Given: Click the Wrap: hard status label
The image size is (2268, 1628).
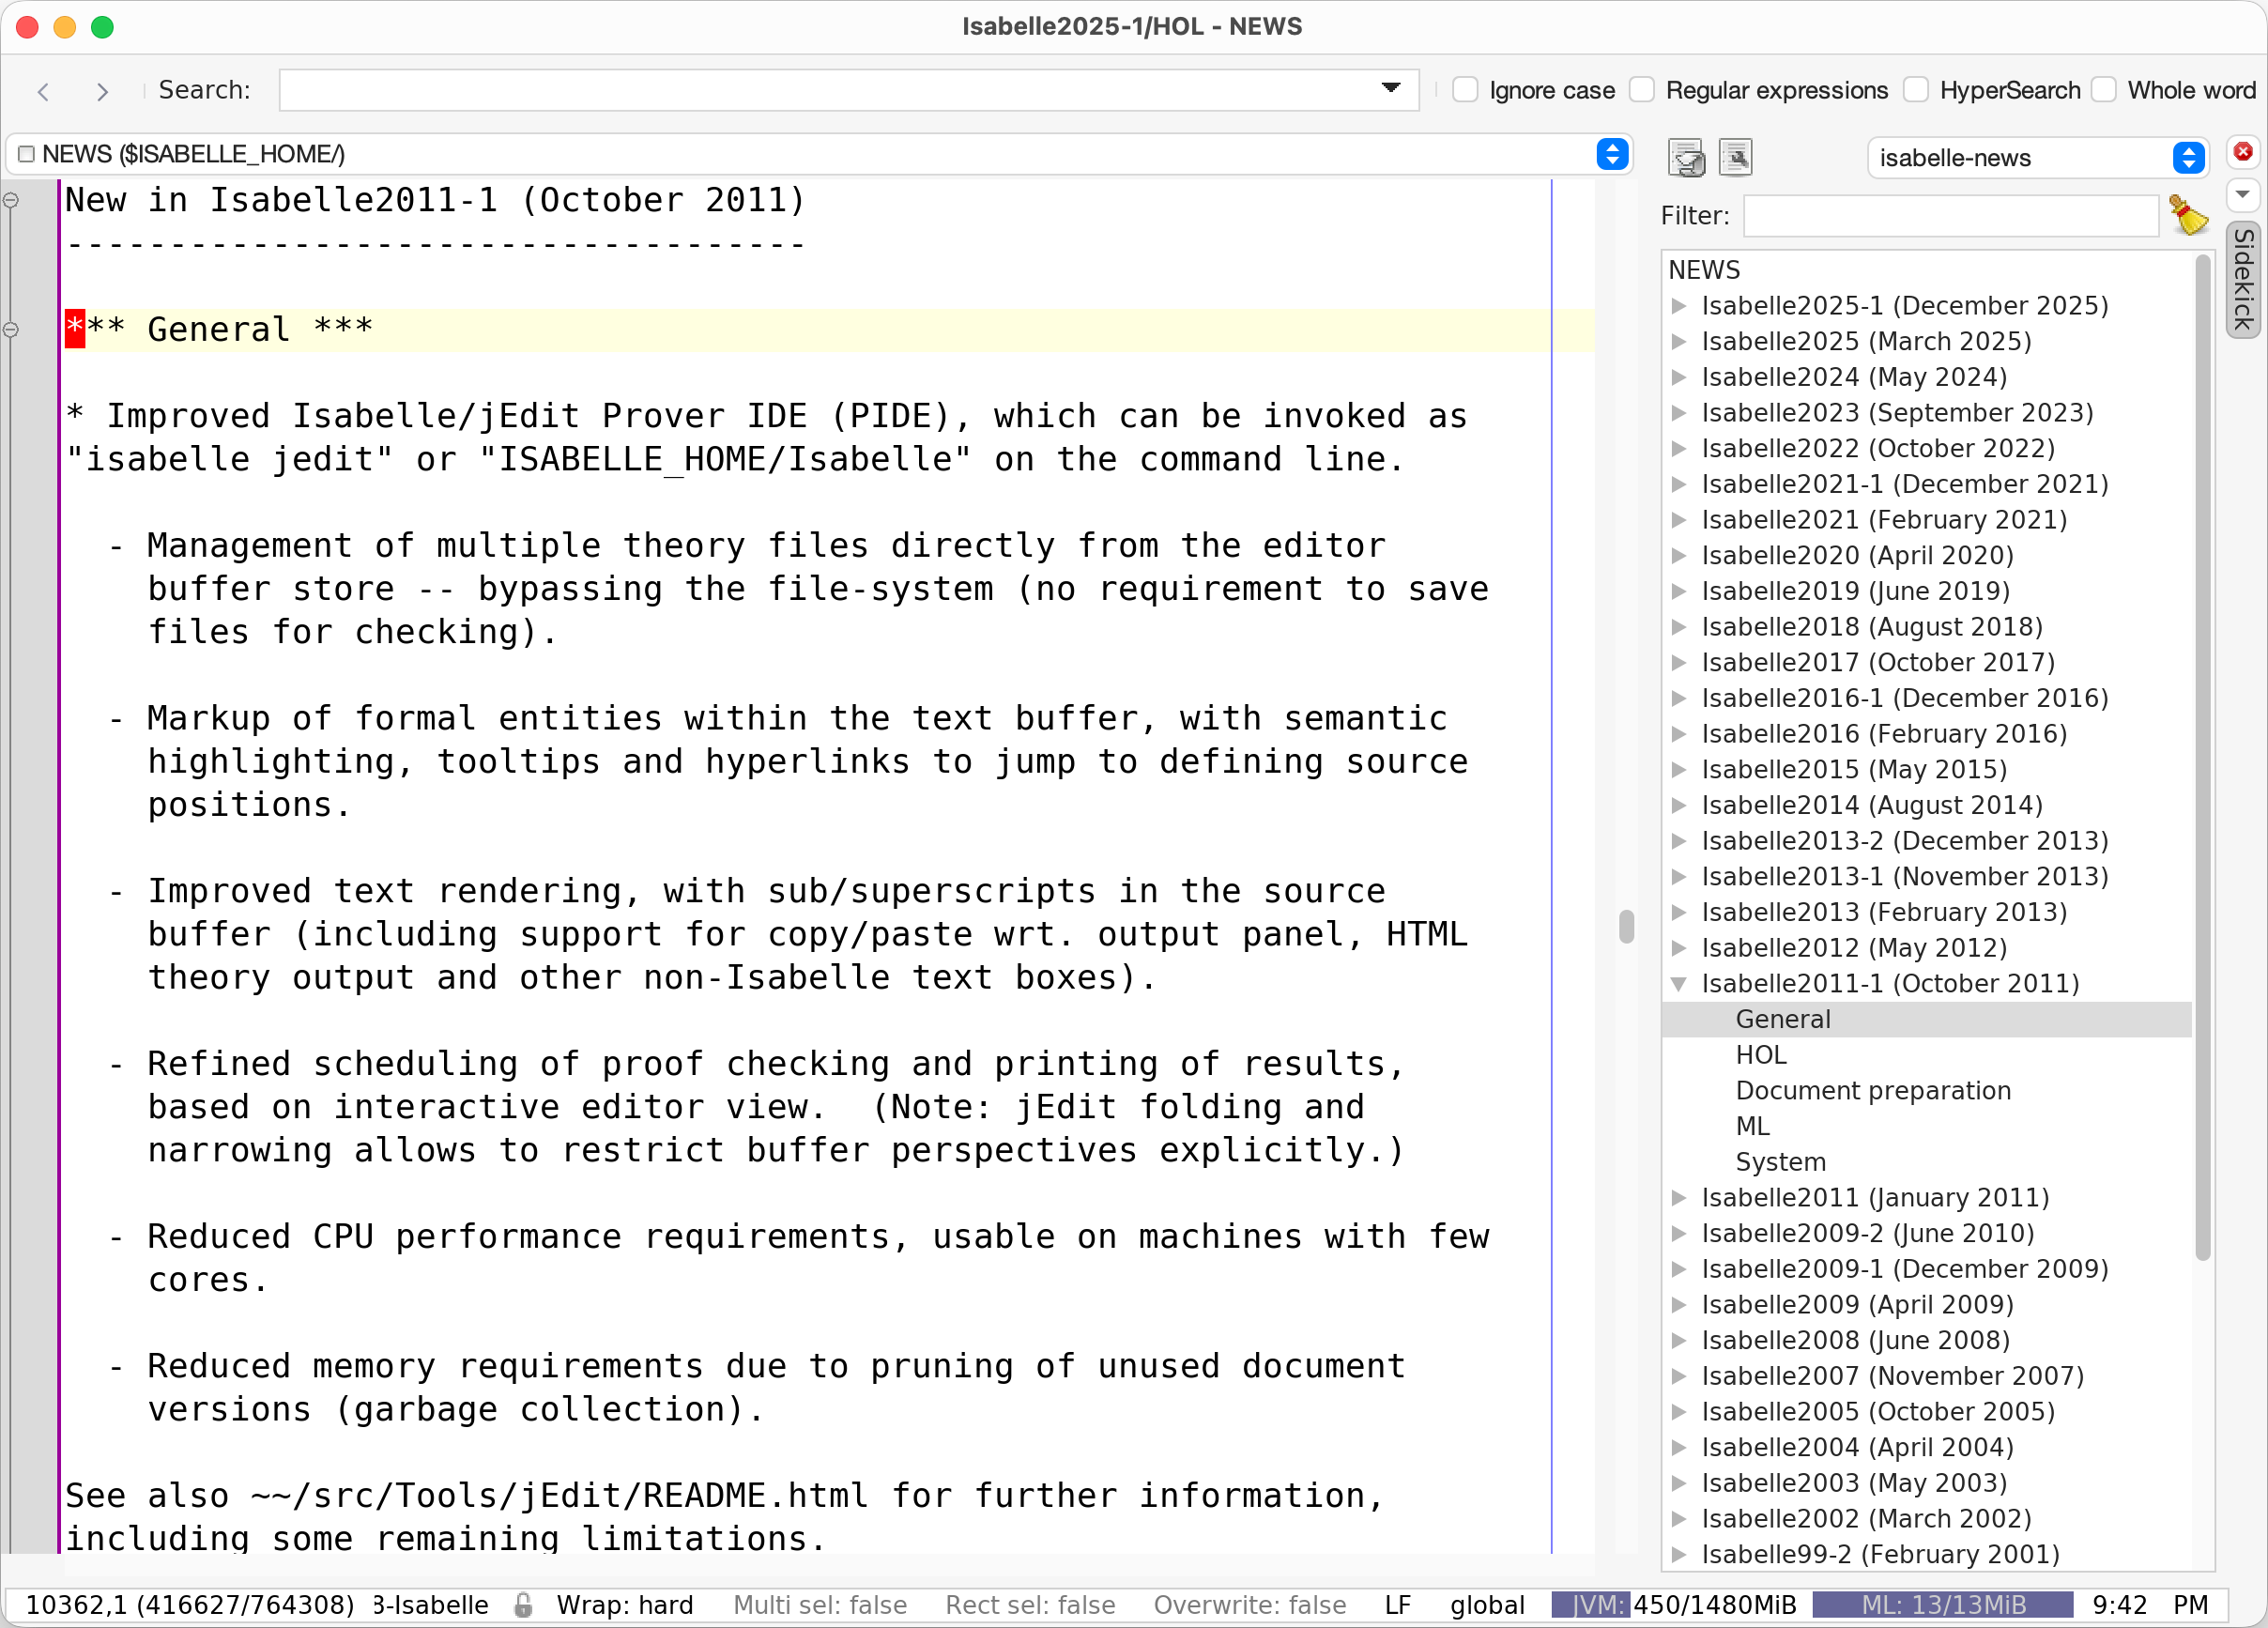Looking at the screenshot, I should coord(624,1605).
